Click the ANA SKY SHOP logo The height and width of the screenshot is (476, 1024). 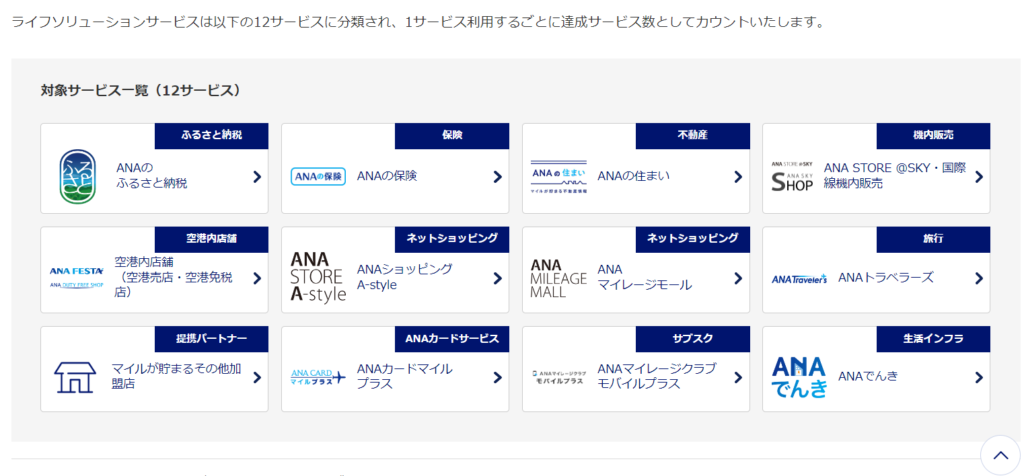792,177
